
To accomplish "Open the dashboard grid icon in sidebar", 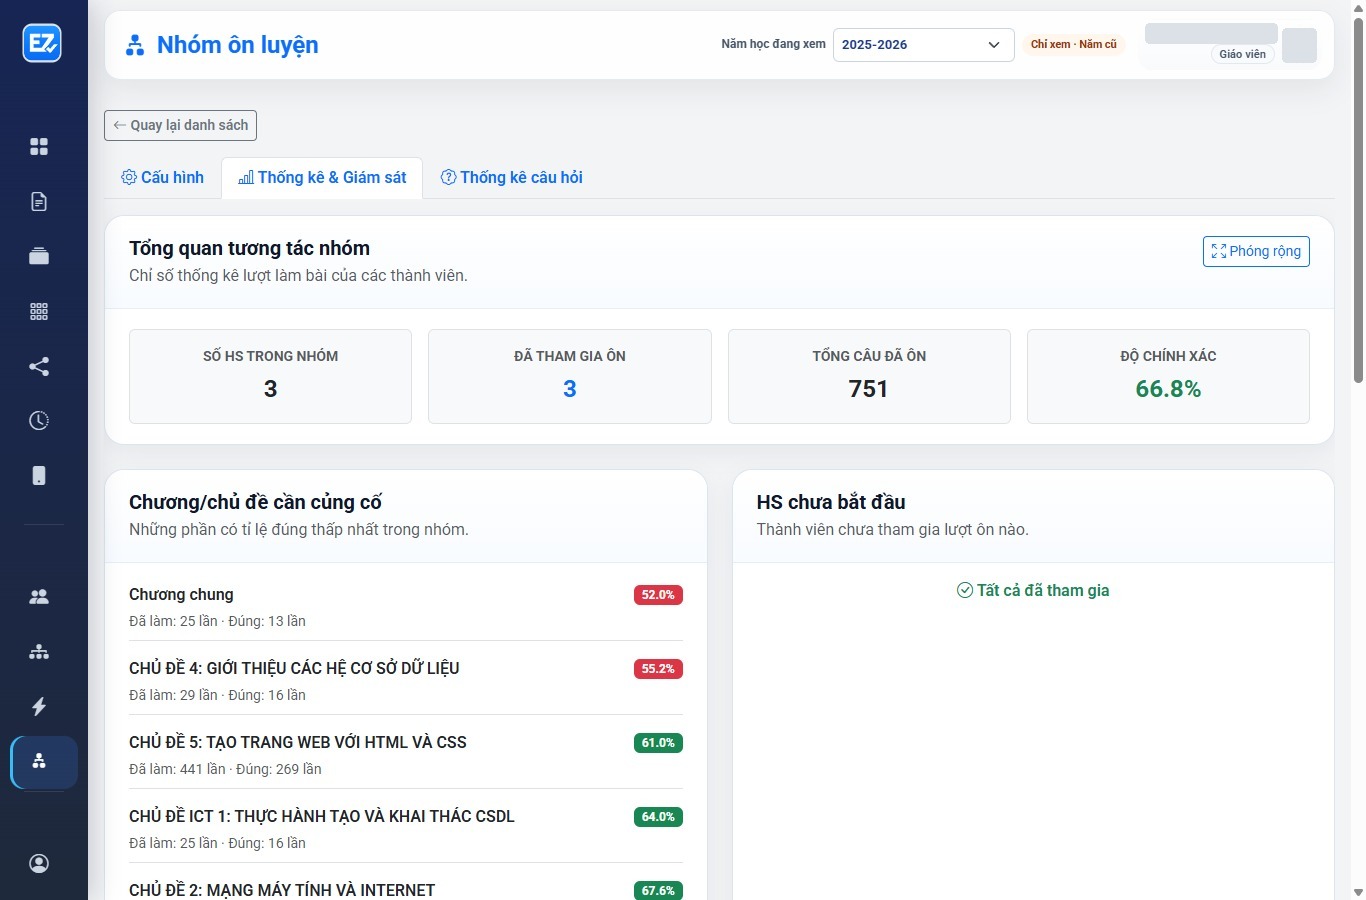I will point(39,147).
